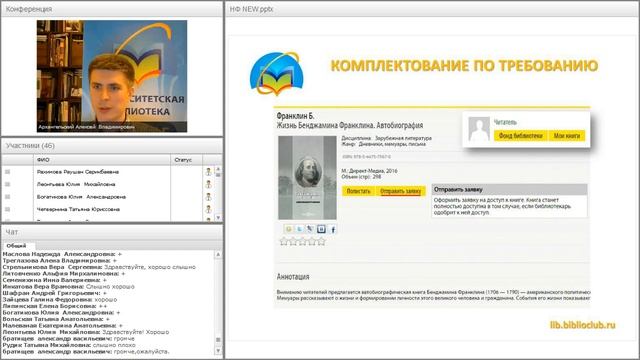This screenshot has width=640, height=360.
Task: Click chat message from Игнатова ВераВрамовна
Action: coord(69,287)
